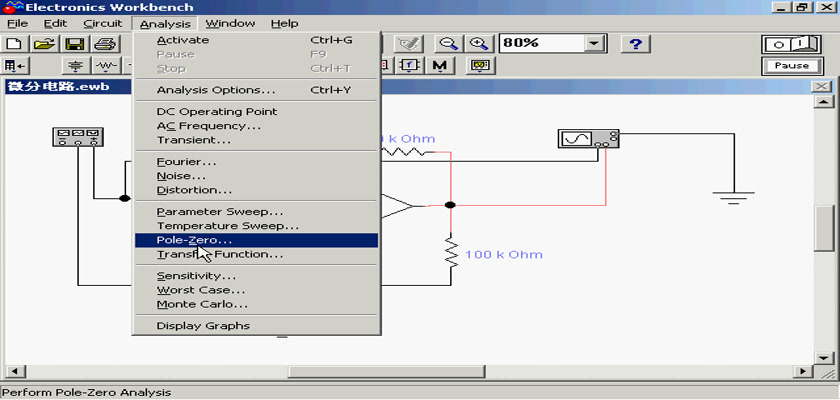Click the junction dot near function generator
Screen dimensions: 840x400
(x=124, y=199)
